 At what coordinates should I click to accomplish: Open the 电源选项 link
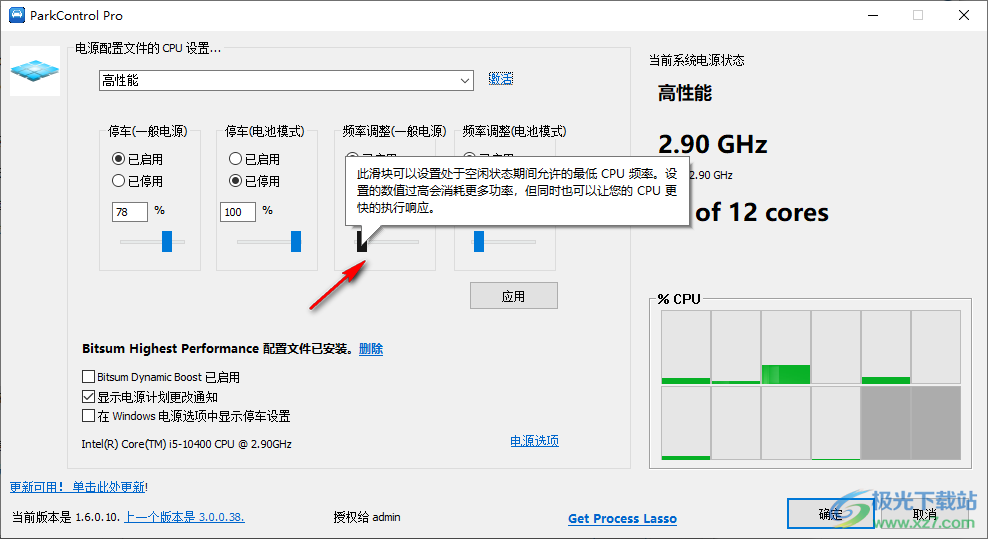pos(534,441)
